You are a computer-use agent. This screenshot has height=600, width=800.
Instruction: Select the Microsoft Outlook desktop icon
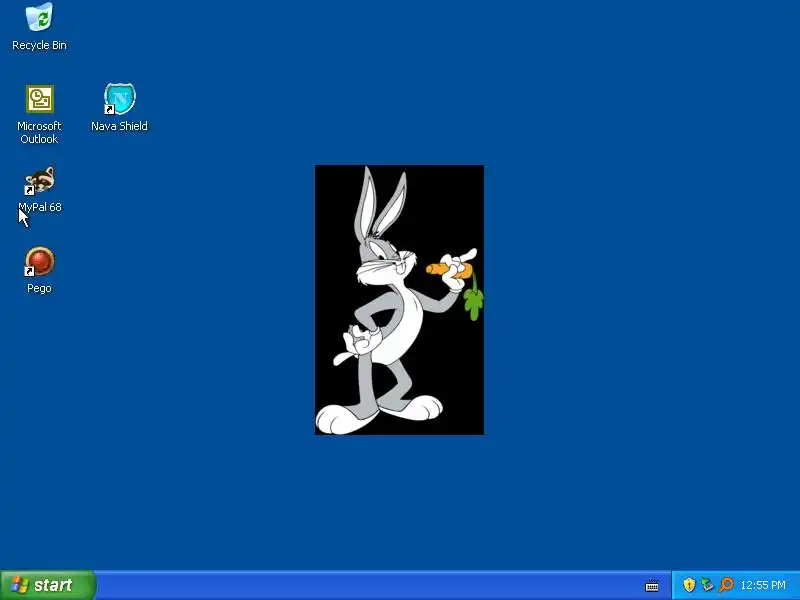tap(39, 99)
